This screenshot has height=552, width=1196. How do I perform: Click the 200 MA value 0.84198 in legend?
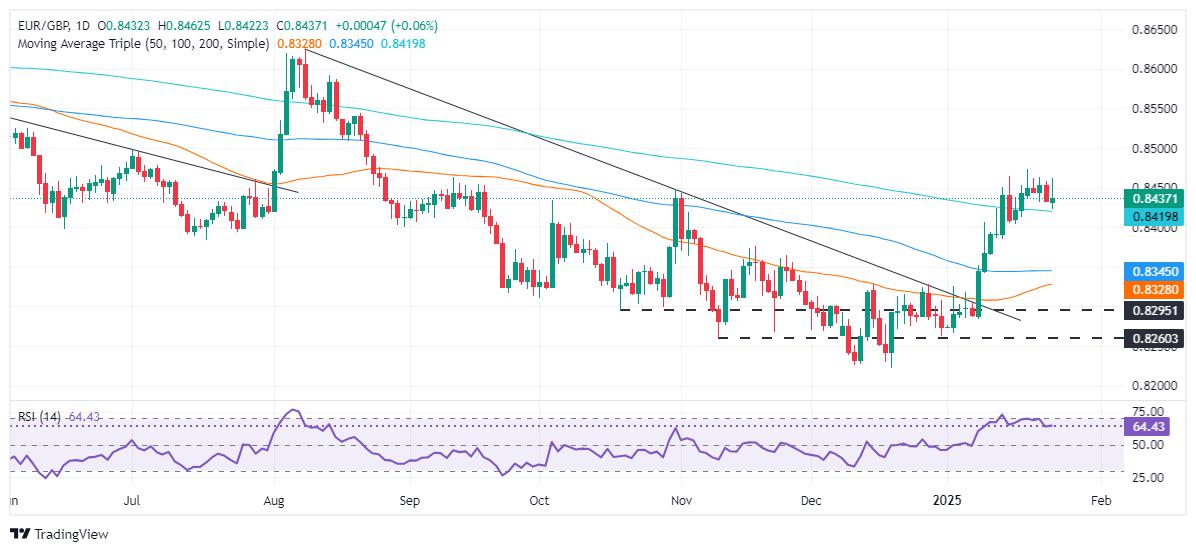click(401, 45)
